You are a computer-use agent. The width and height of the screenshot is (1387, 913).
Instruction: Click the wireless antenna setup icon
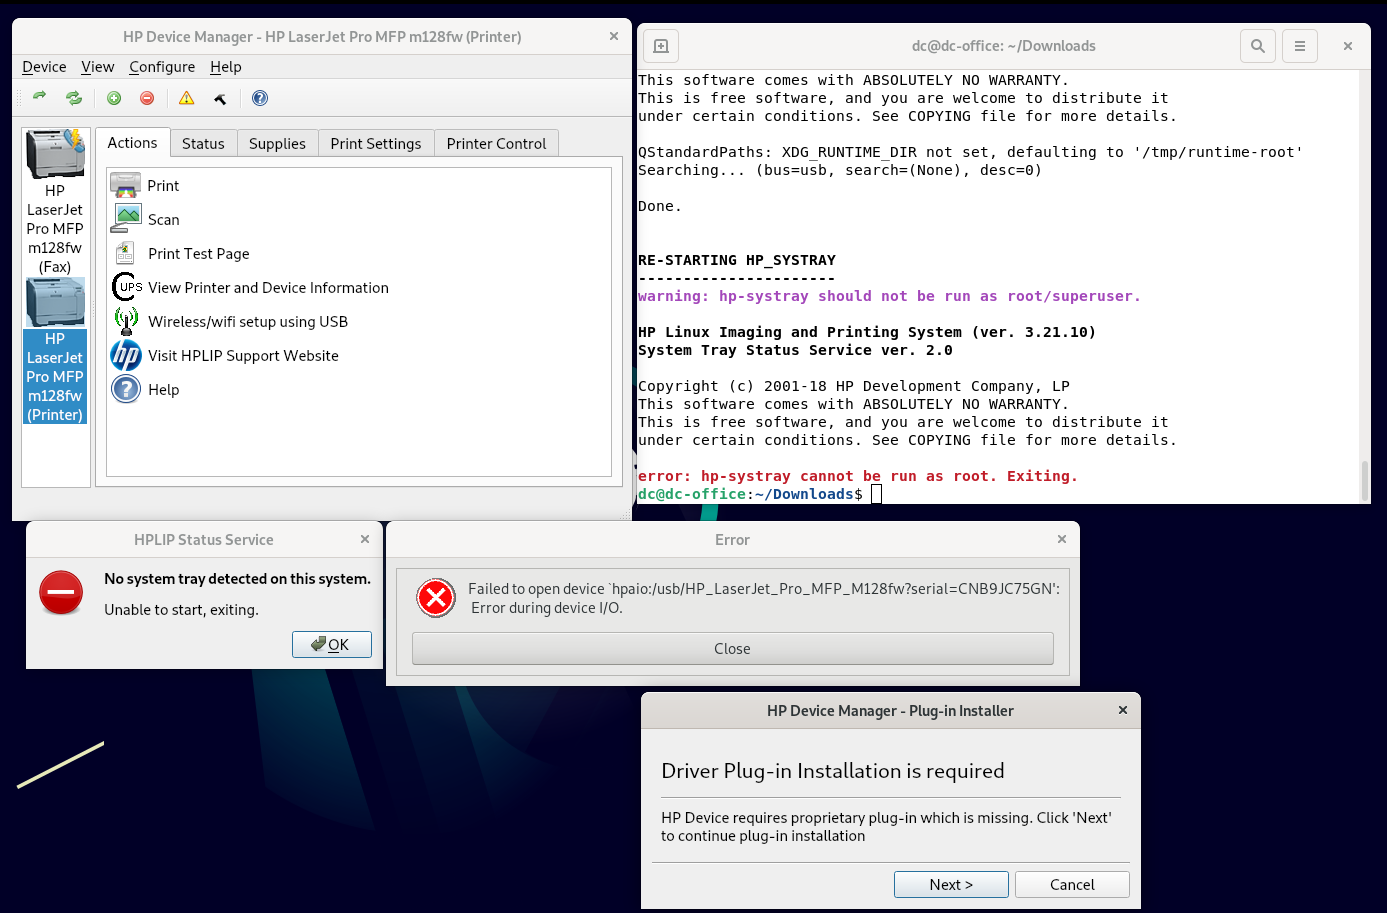coord(126,321)
